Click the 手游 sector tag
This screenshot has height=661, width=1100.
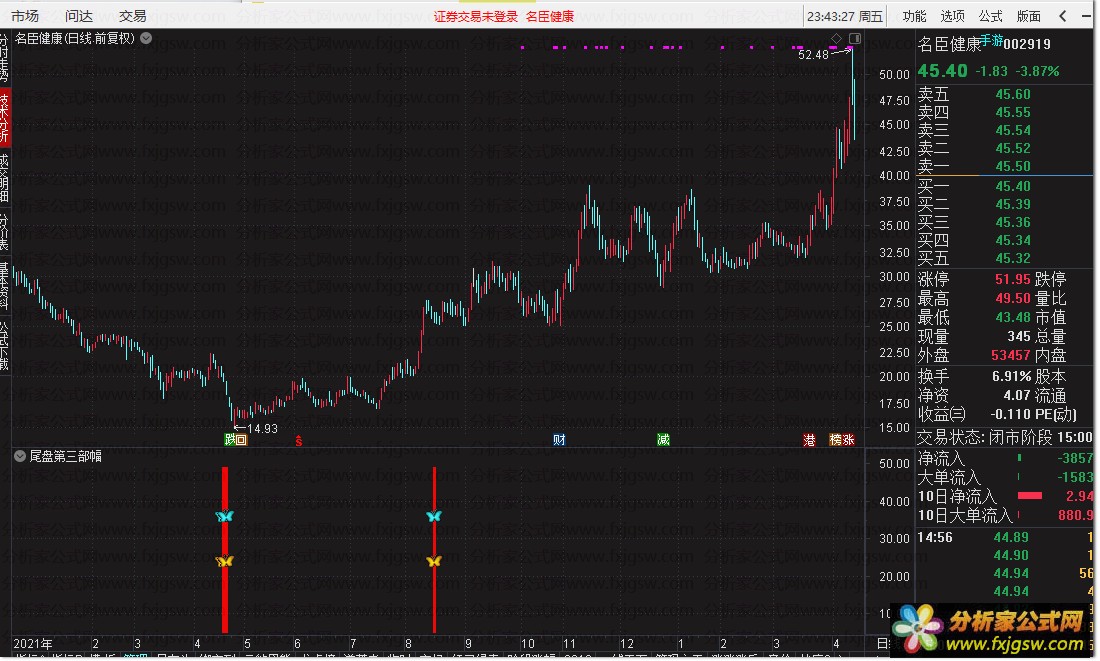[991, 40]
